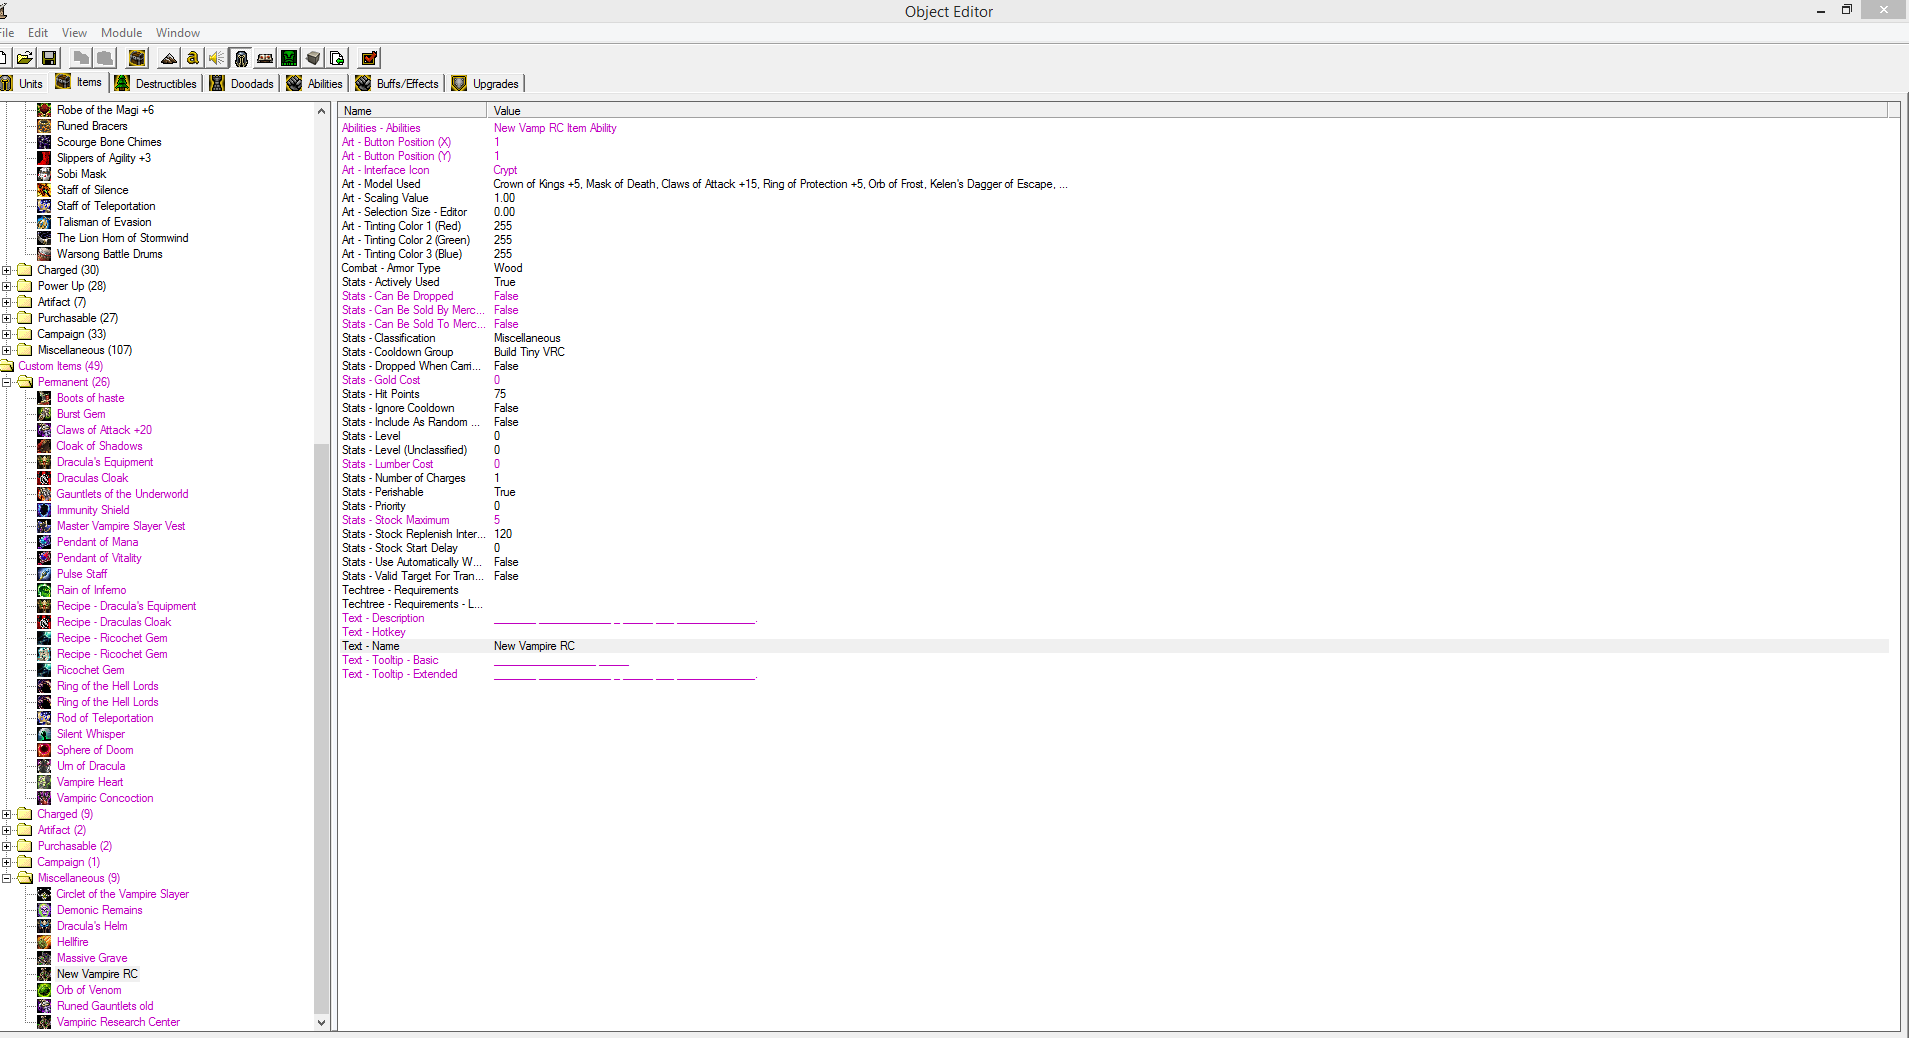Open the View menu
The height and width of the screenshot is (1038, 1909).
[74, 33]
